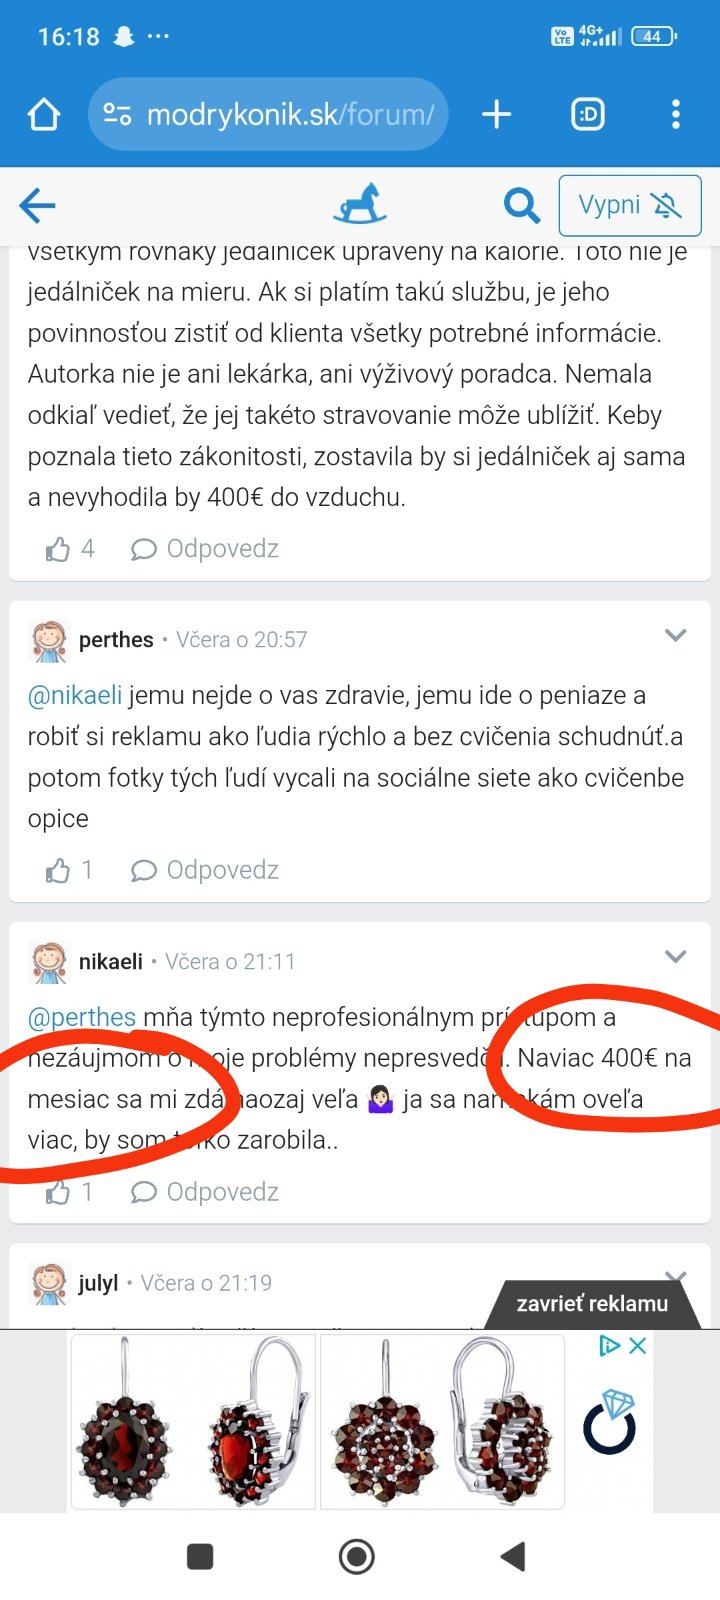Open the @nikaeli mention link
Screen dimensions: 720x1600
click(75, 695)
